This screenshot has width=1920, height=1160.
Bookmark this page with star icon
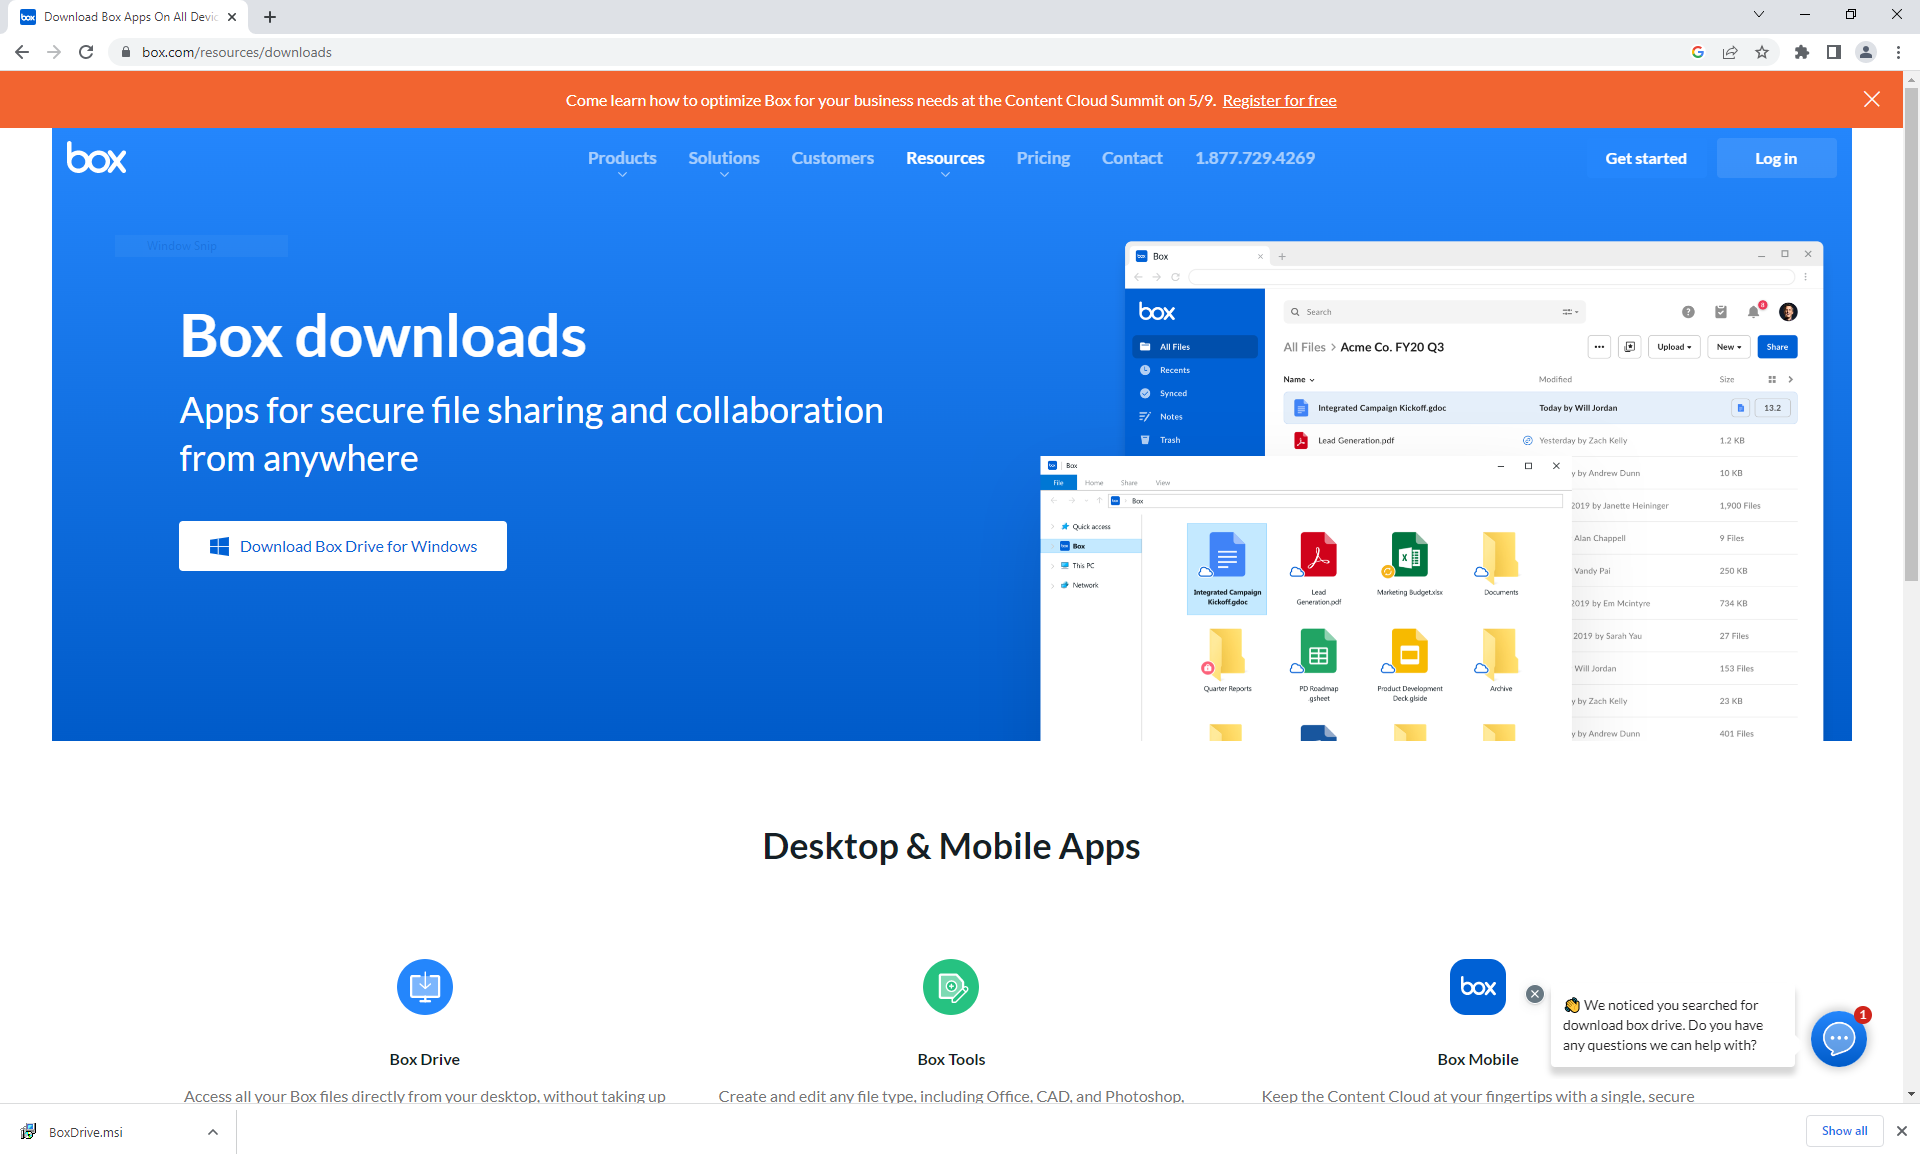click(1762, 52)
